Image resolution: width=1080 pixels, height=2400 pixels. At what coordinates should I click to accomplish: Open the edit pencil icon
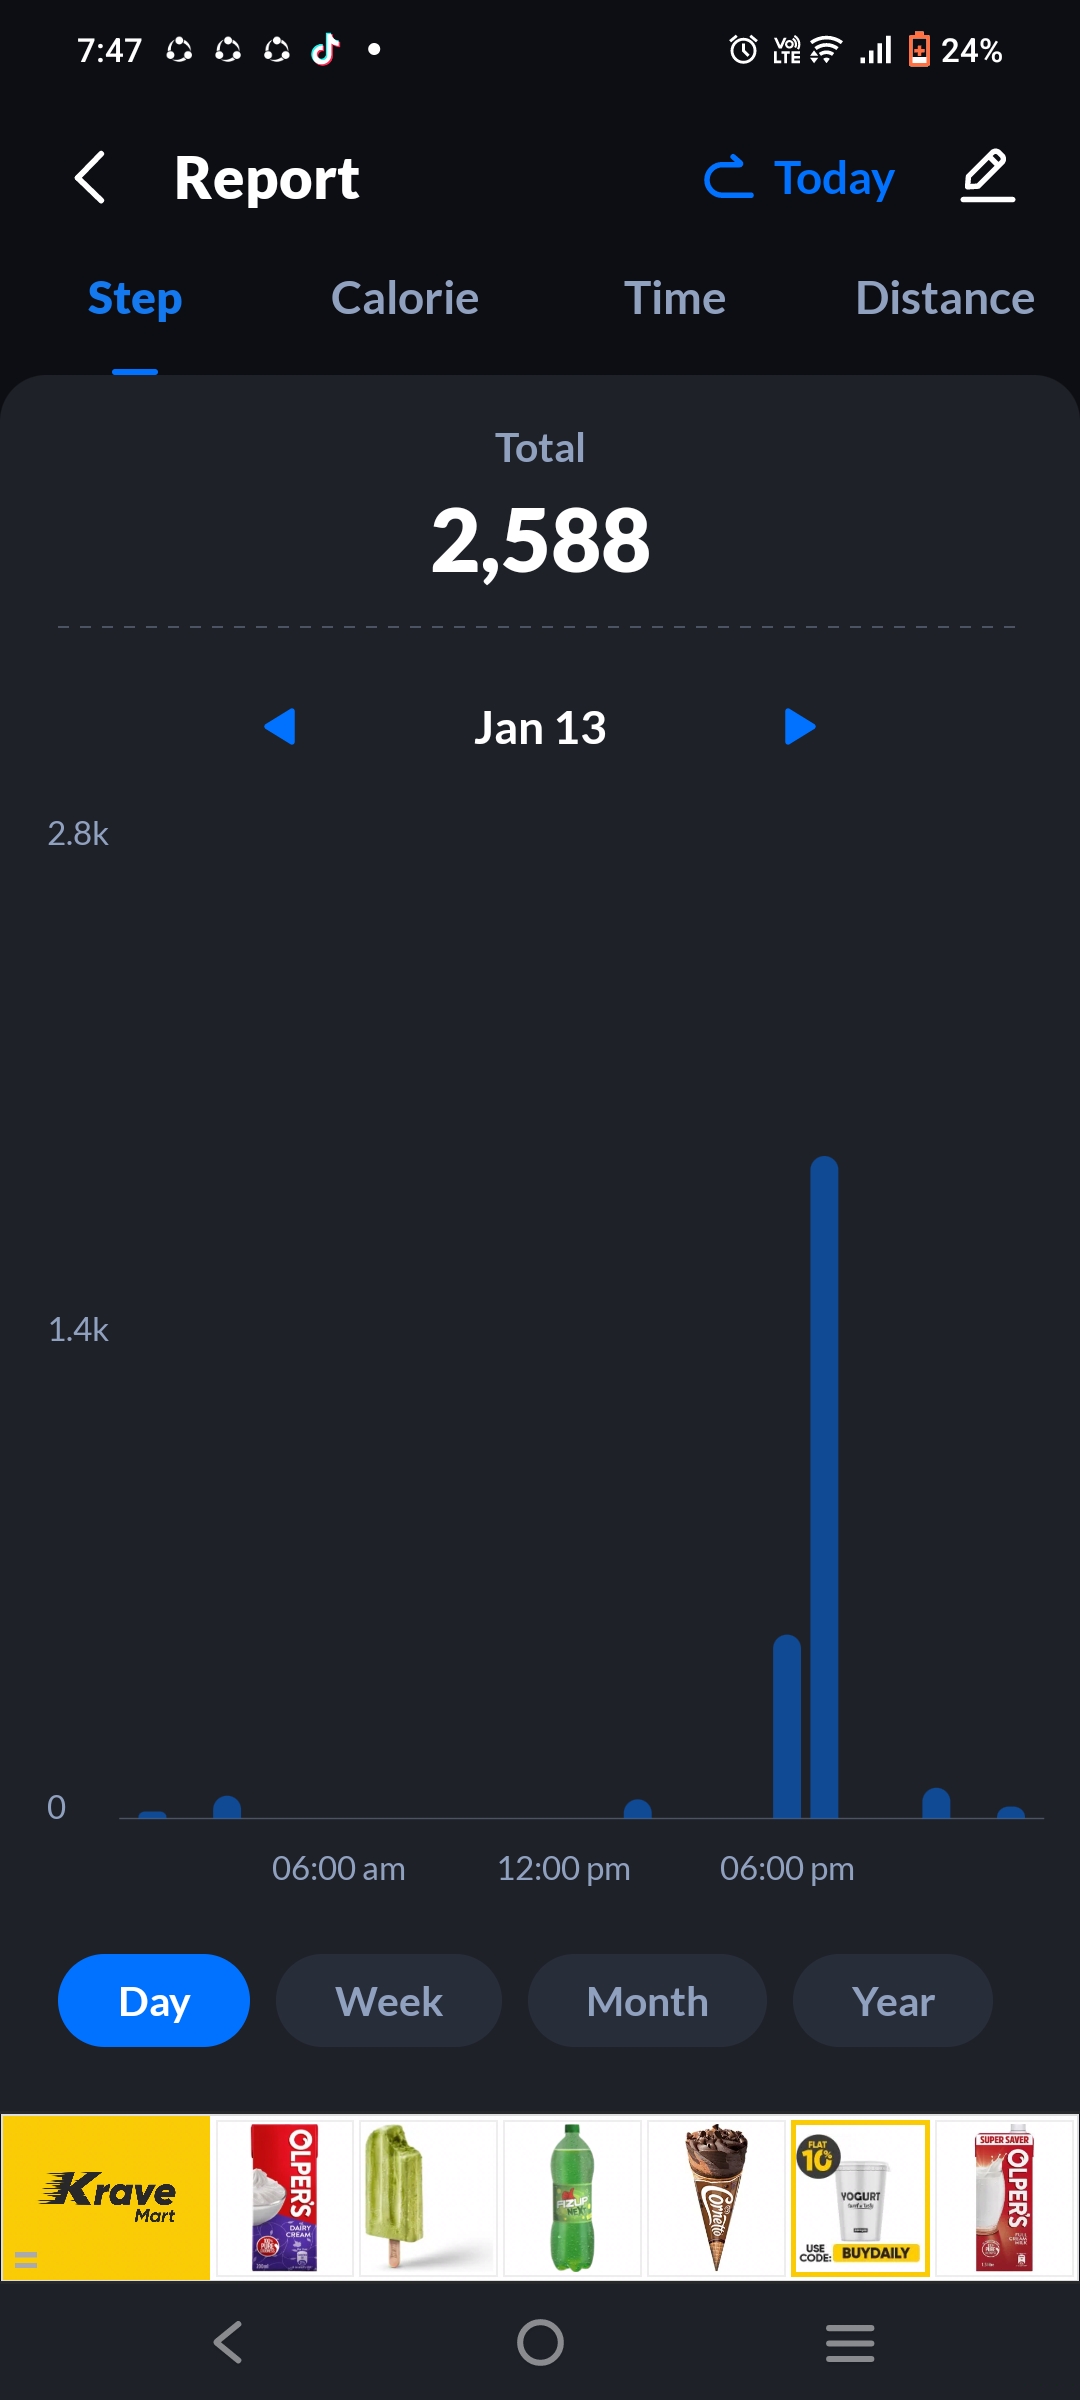click(x=987, y=176)
